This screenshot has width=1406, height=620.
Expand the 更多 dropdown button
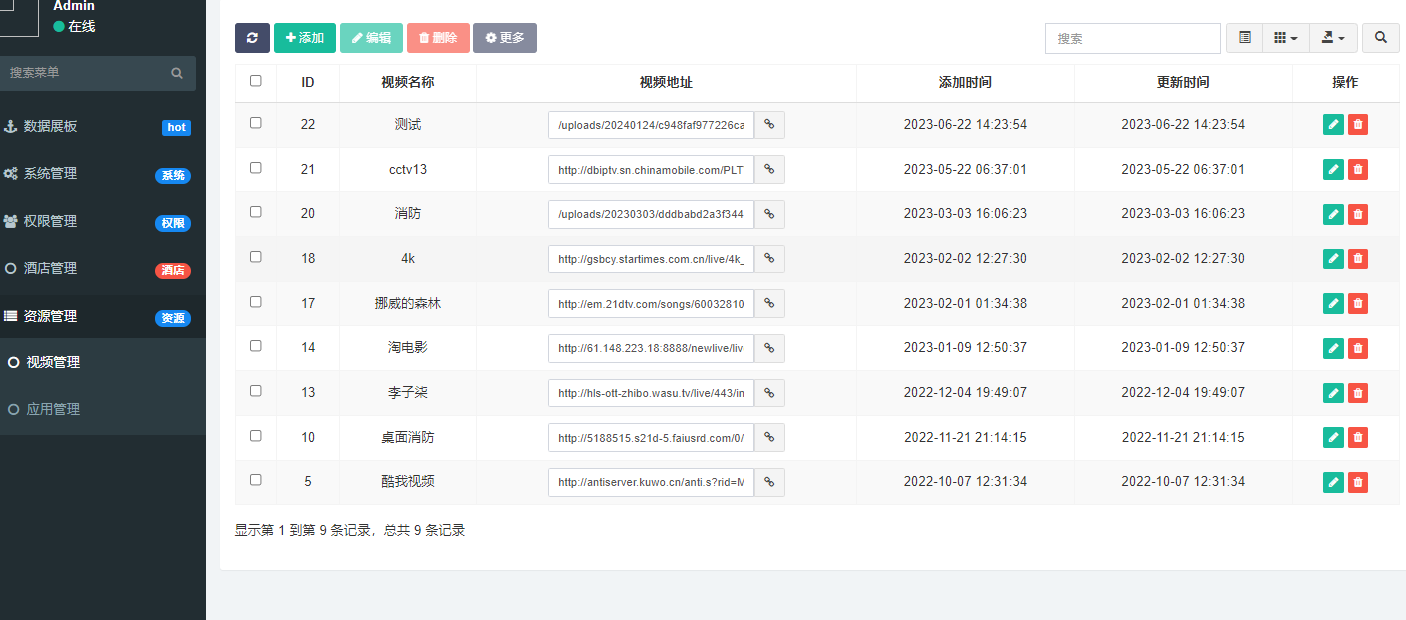tap(504, 38)
